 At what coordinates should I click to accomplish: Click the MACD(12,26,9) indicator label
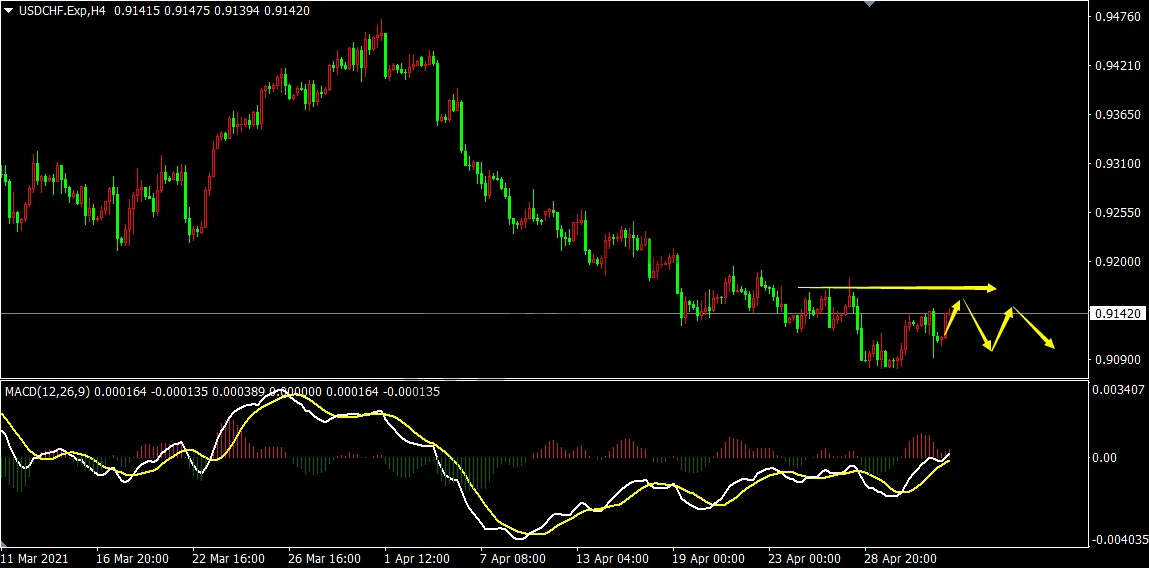pos(48,392)
